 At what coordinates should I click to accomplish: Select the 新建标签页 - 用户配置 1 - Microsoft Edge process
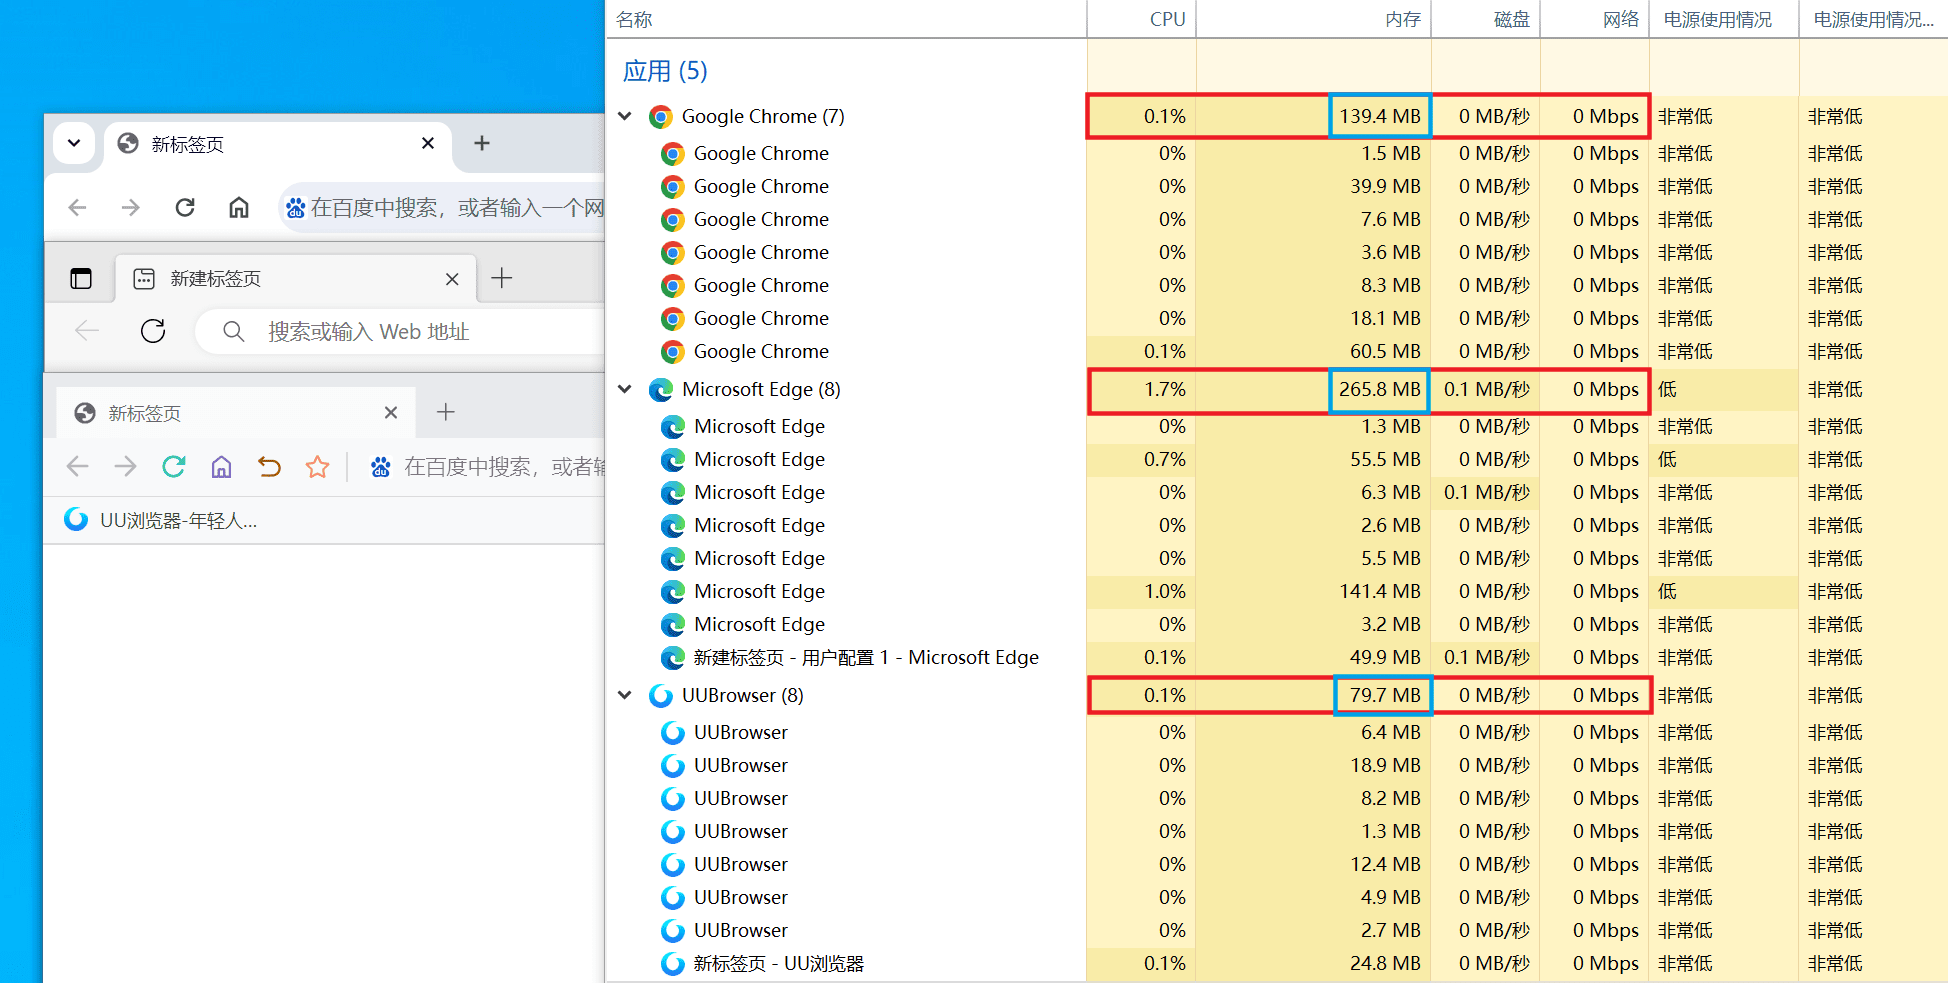[1276, 657]
